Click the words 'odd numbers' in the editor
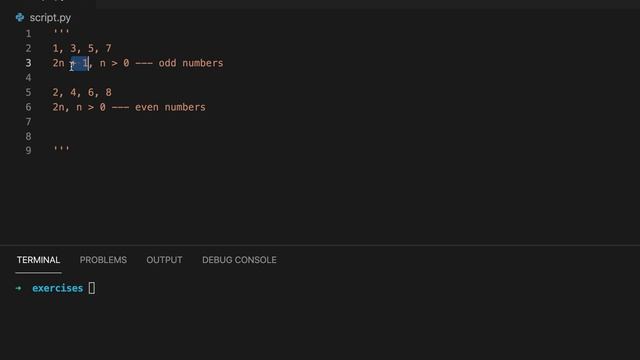The width and height of the screenshot is (640, 360). point(191,63)
